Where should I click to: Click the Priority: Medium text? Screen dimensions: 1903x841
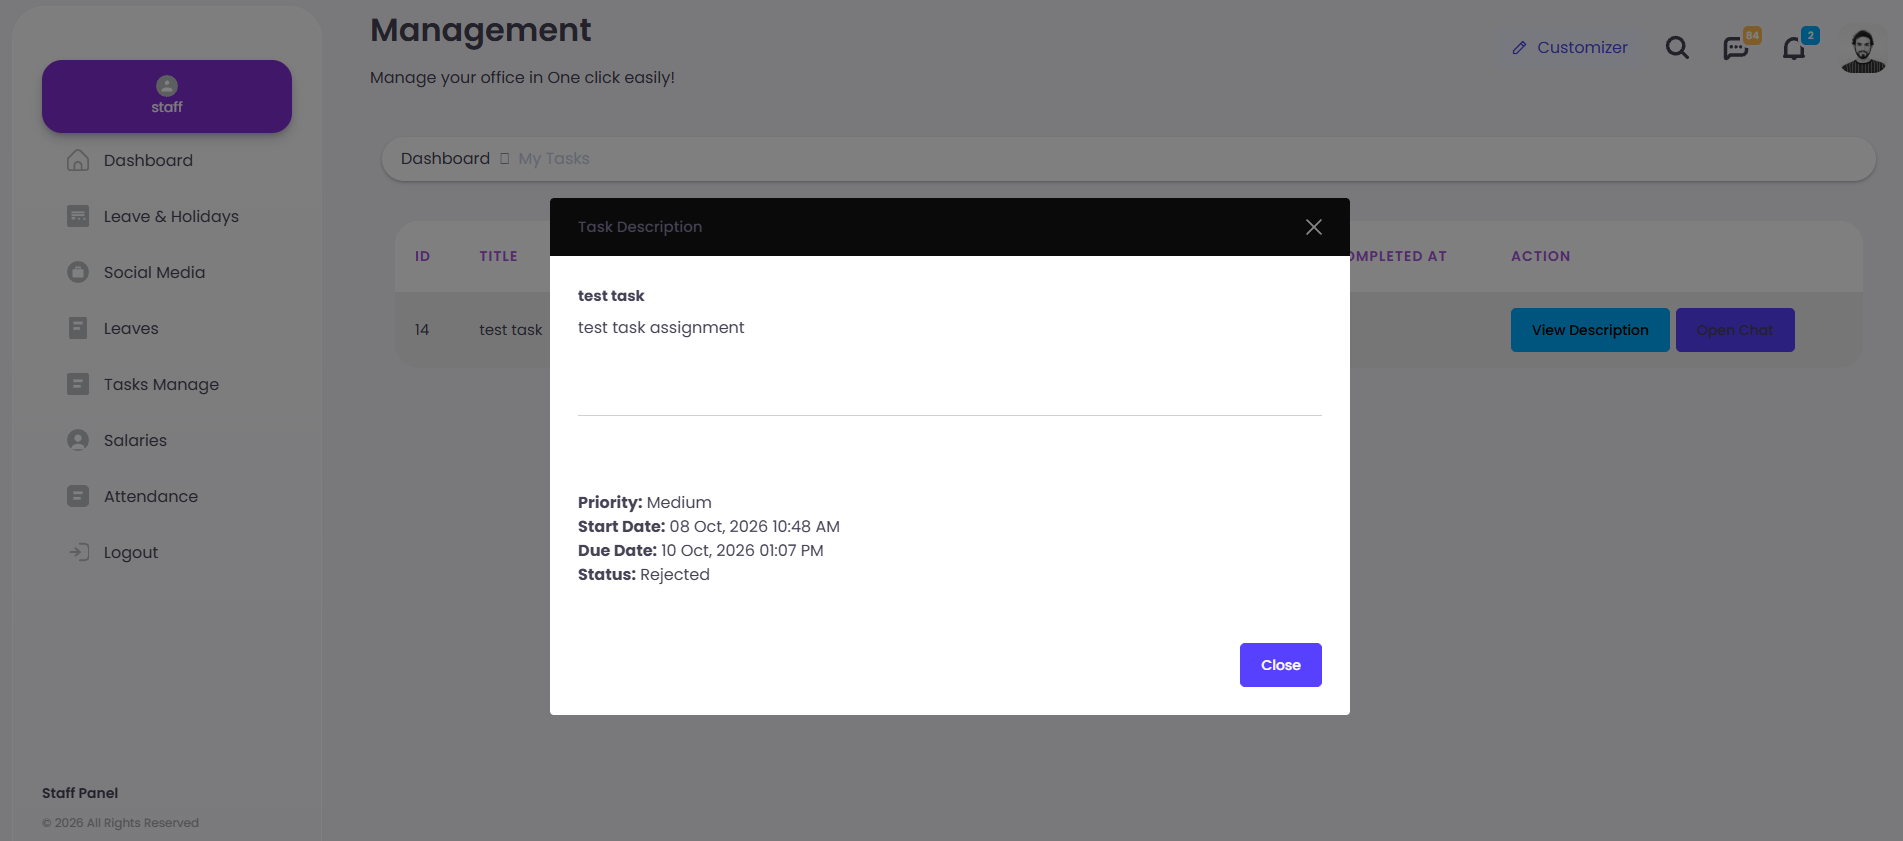(x=645, y=502)
